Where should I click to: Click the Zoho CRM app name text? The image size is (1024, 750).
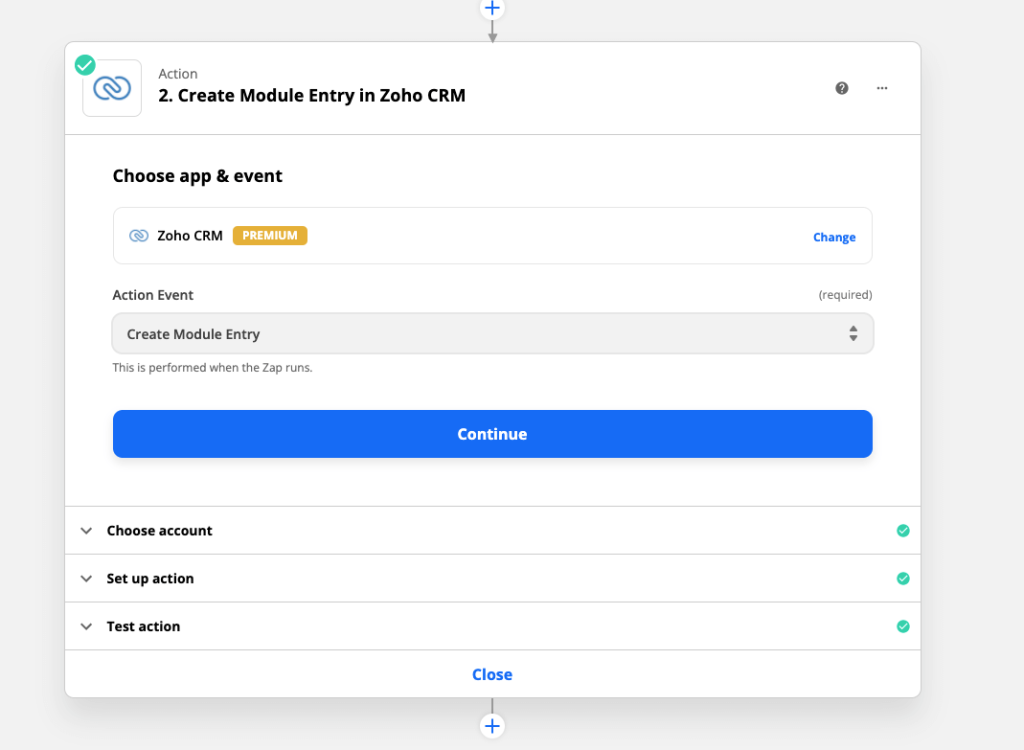click(189, 236)
